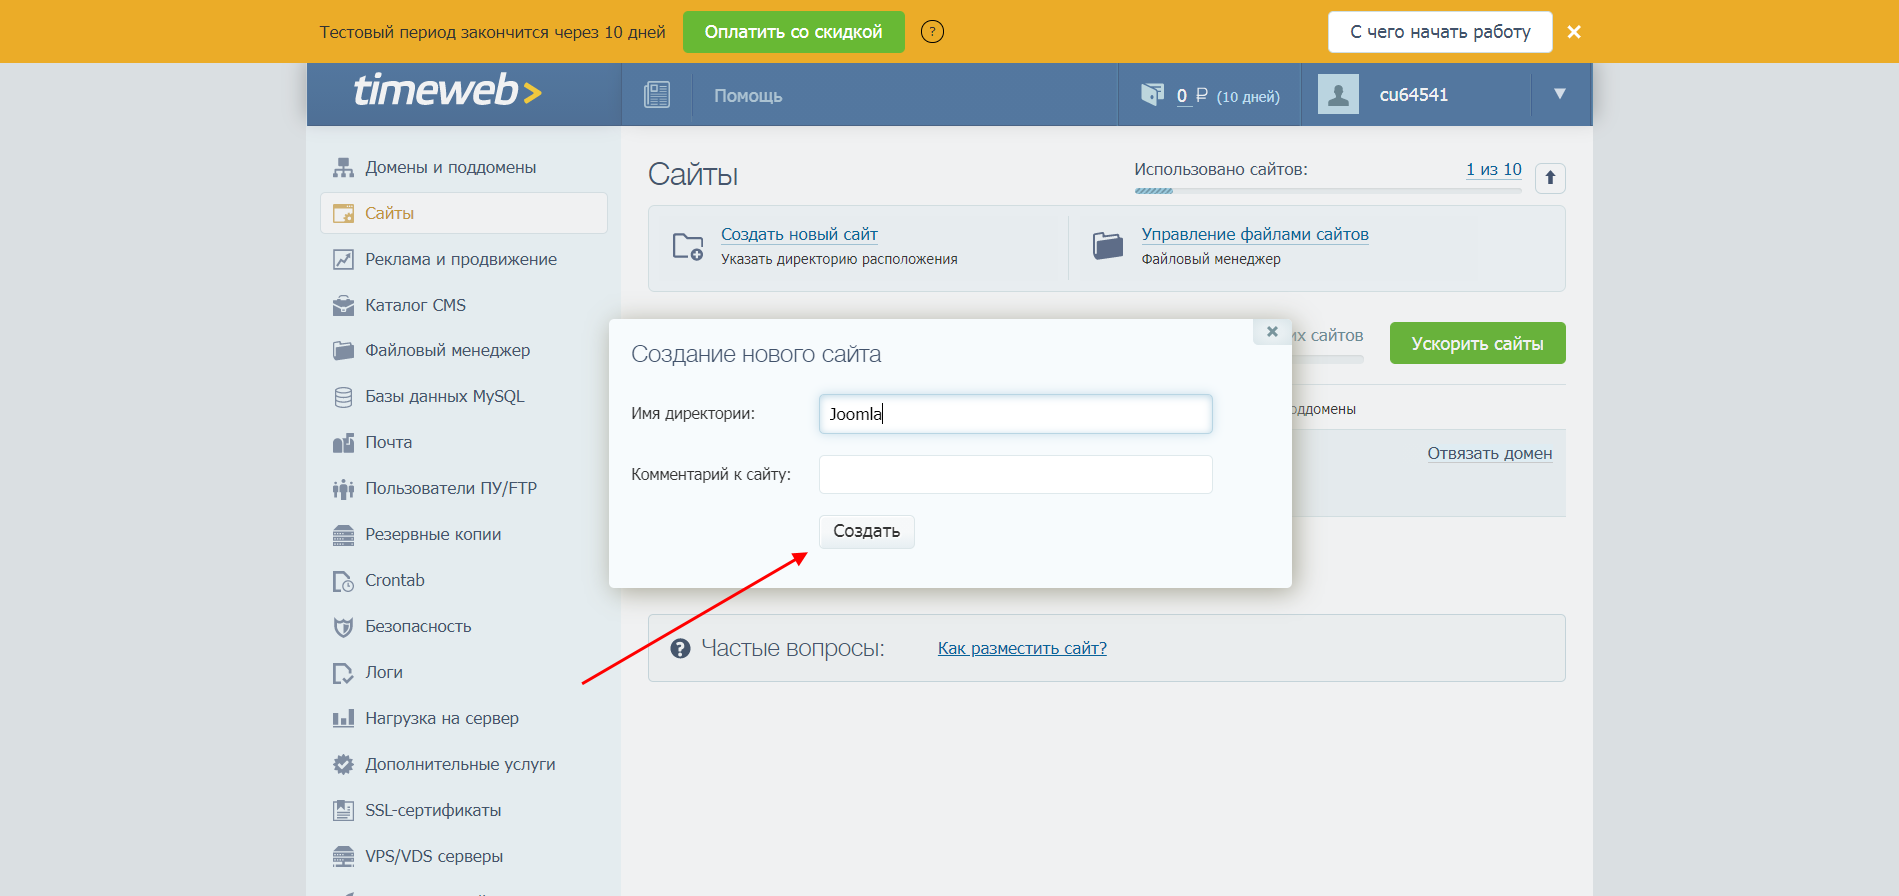Open the Как разместить сайт link
Screen dimensions: 1899x896
pos(1022,648)
